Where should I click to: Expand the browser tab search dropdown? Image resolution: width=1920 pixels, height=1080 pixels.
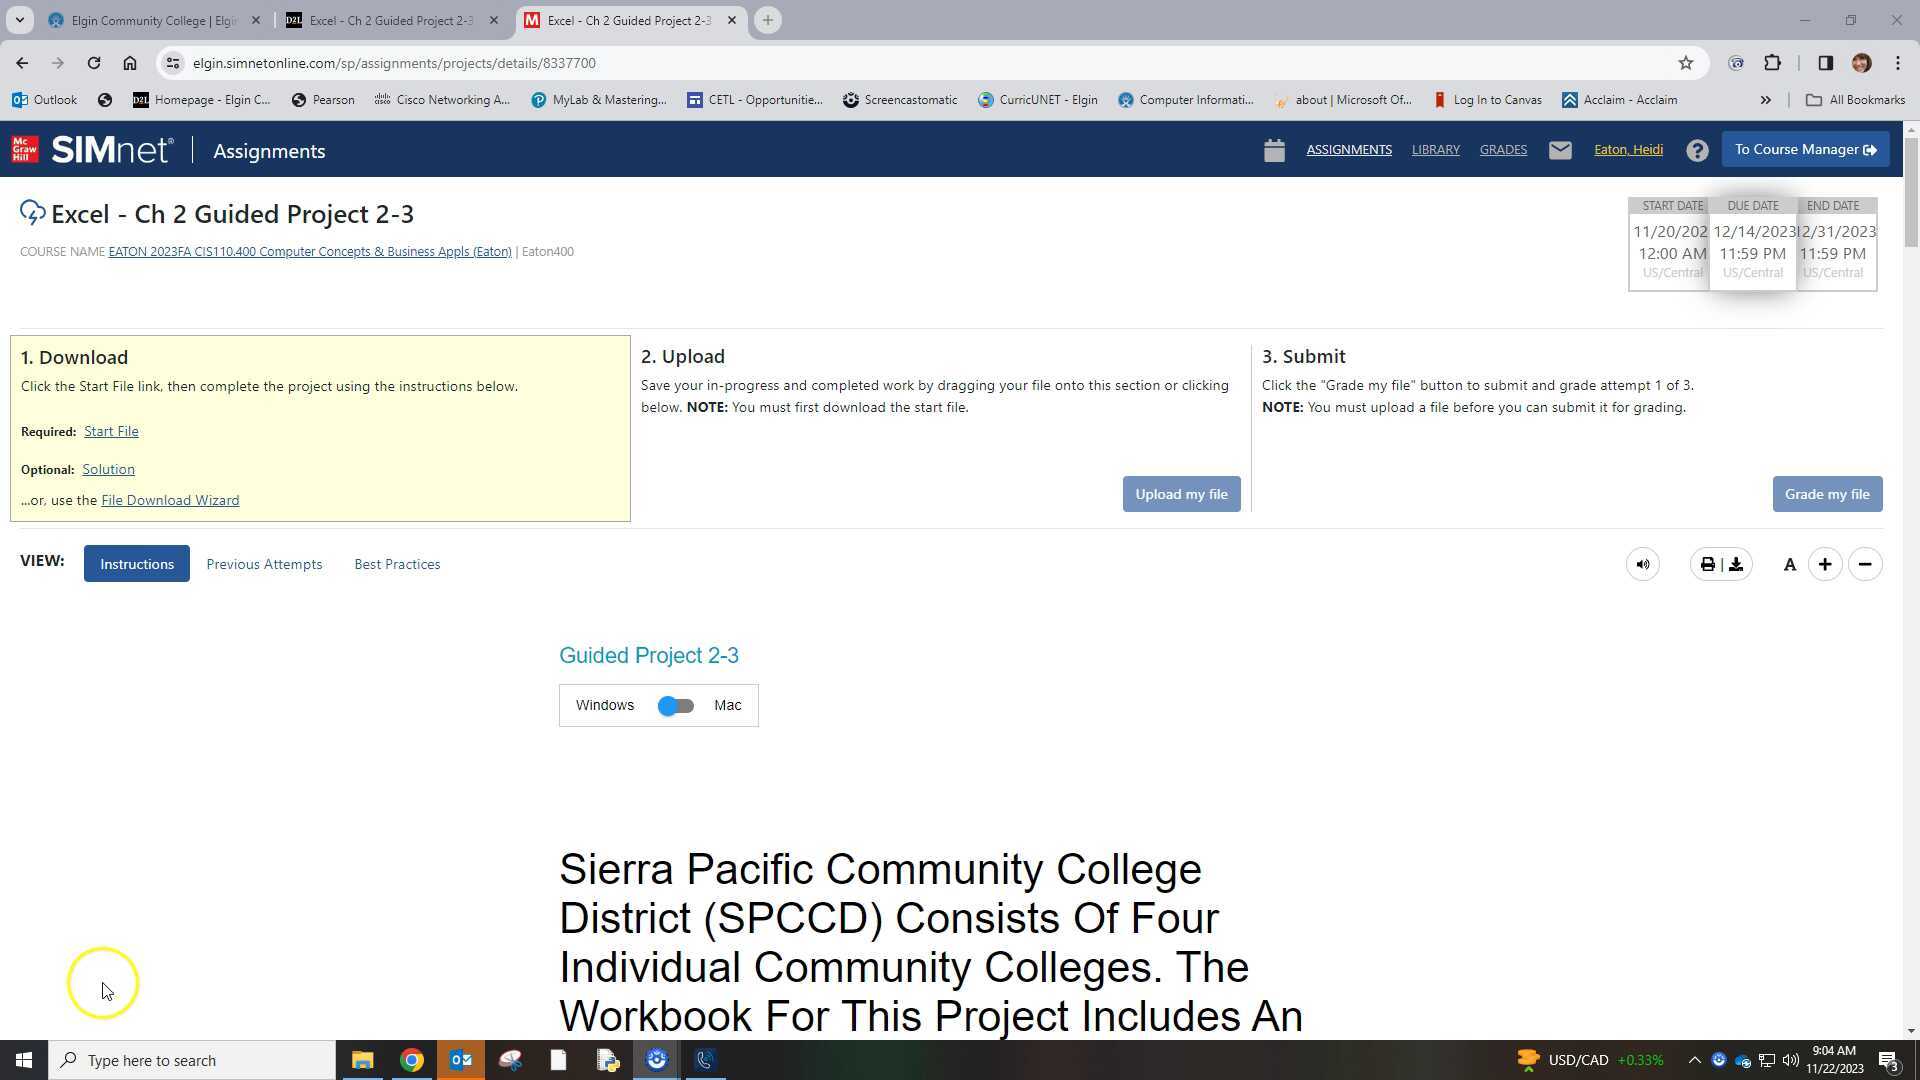19,20
